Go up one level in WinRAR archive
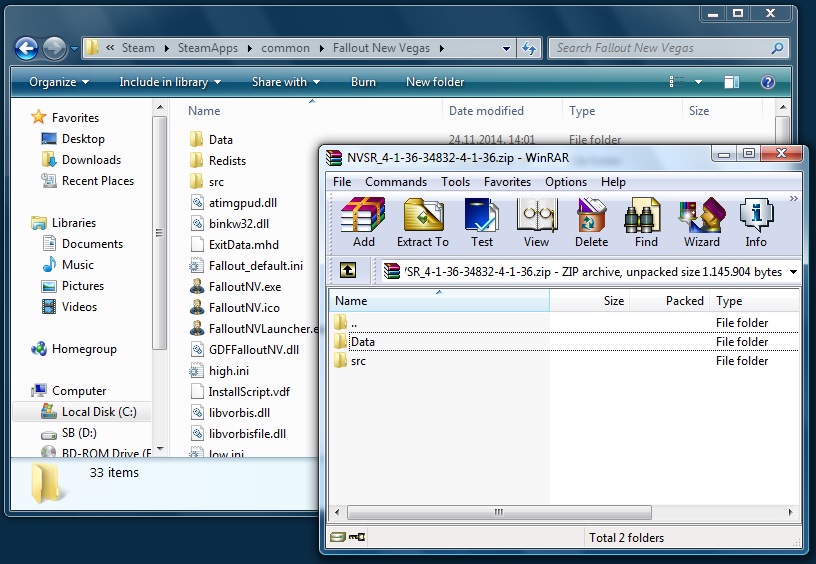Viewport: 816px width, 564px height. click(x=348, y=270)
